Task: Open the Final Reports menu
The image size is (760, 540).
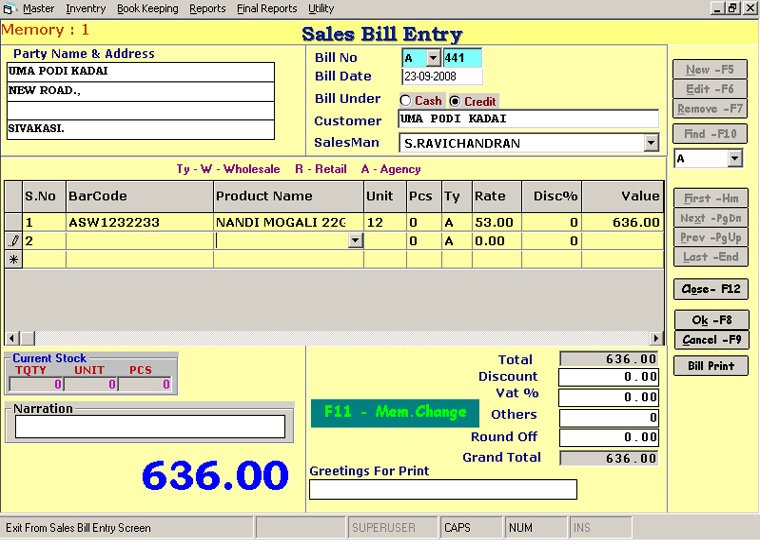Action: click(266, 8)
